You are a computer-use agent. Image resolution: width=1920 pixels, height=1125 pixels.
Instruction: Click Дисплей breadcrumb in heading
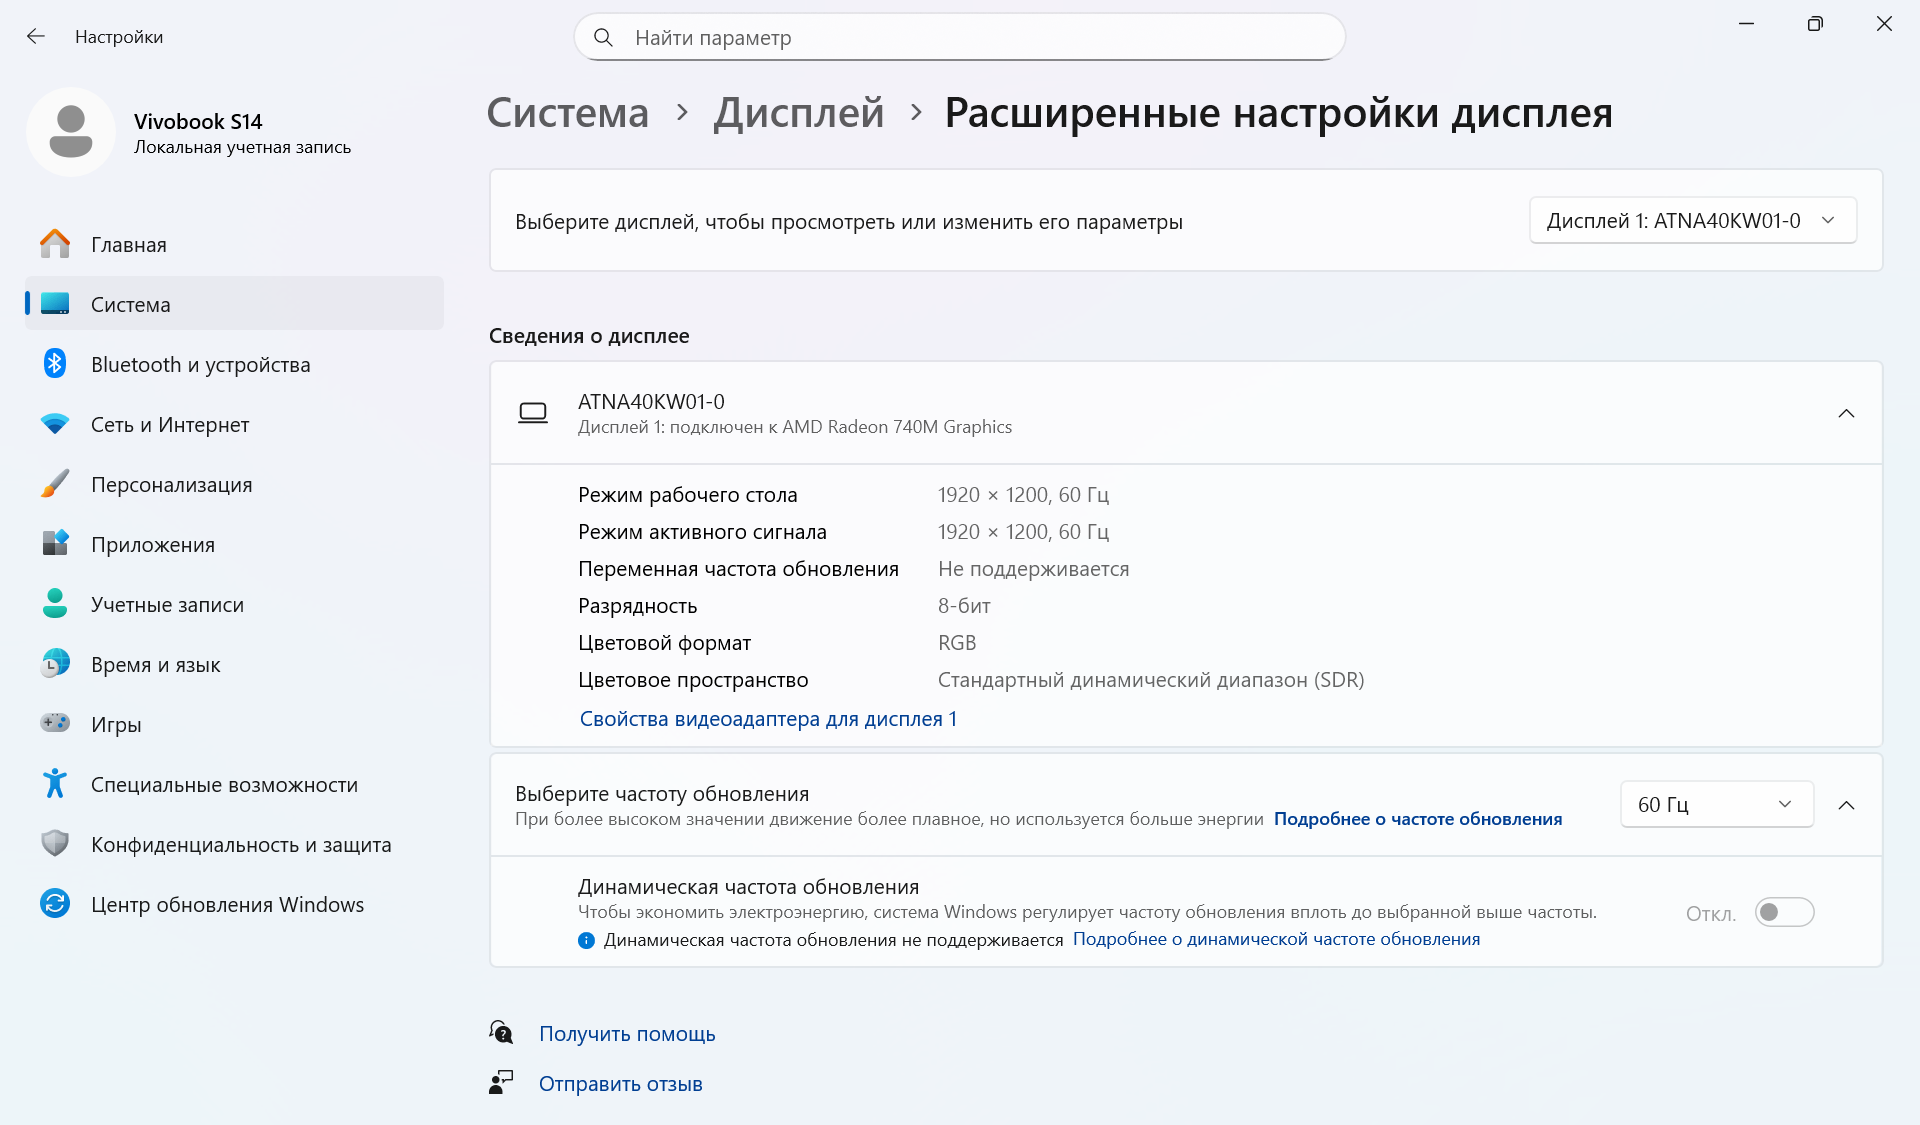[799, 113]
